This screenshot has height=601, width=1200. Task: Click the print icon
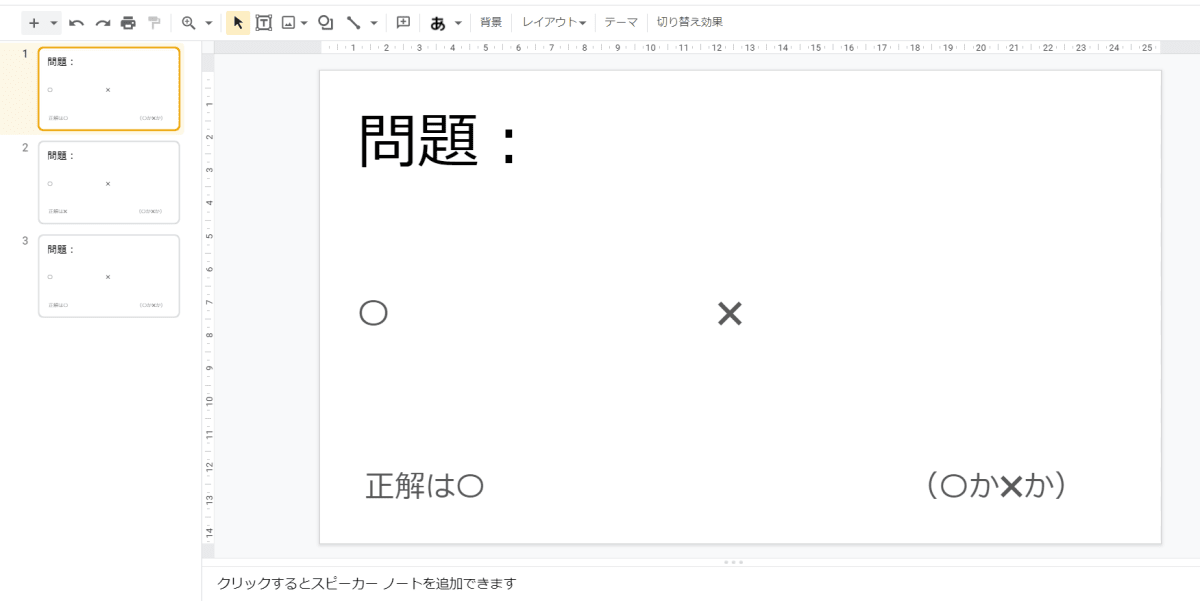click(x=128, y=23)
